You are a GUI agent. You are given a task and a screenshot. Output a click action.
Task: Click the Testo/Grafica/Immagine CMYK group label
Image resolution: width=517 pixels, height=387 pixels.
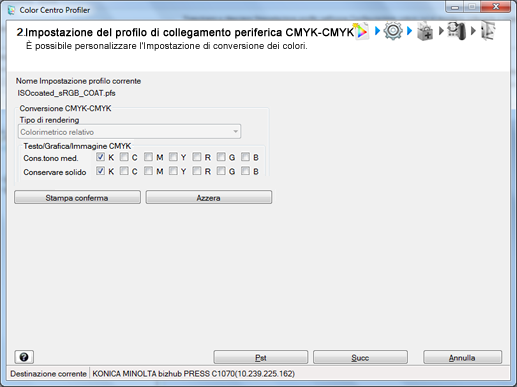(77, 146)
